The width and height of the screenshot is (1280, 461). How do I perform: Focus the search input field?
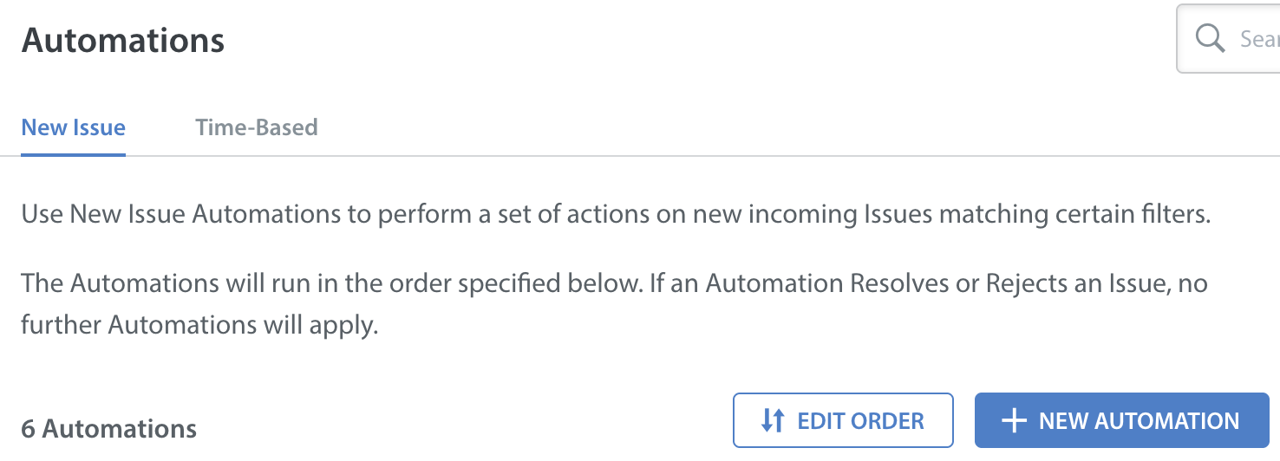(1256, 39)
